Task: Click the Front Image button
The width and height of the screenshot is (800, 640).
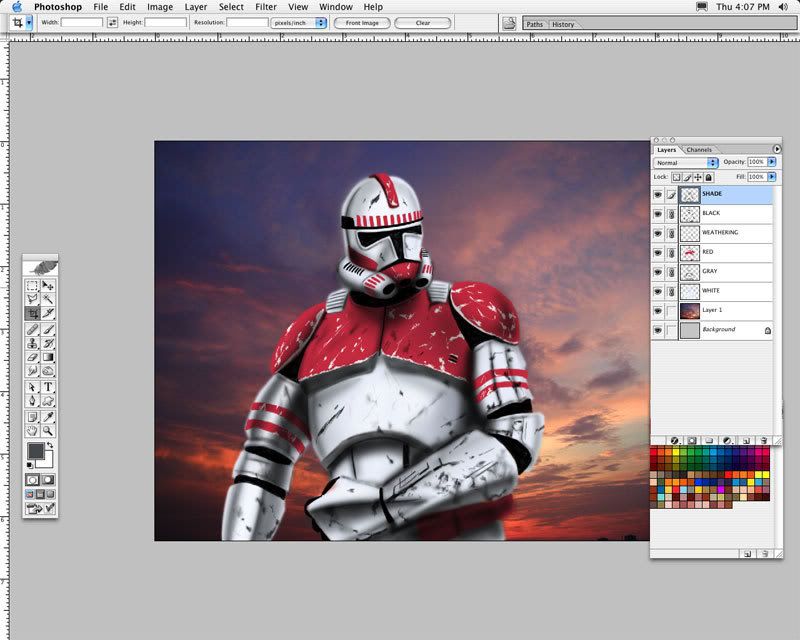Action: (x=362, y=23)
